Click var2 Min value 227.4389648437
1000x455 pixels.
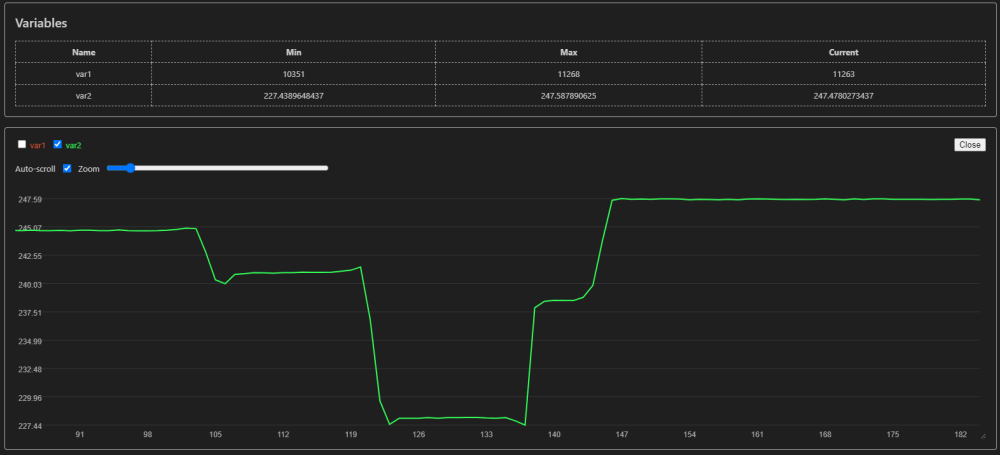294,95
